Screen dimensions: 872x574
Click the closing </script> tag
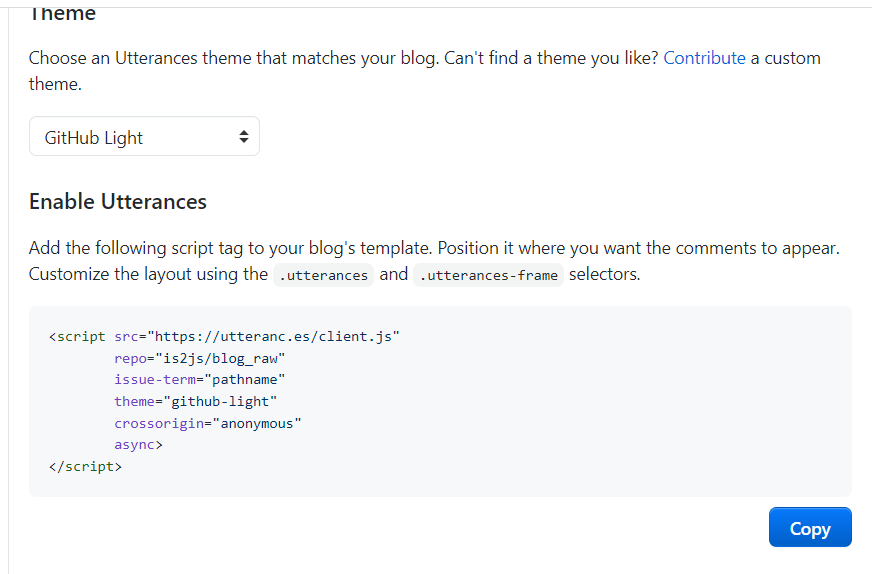pos(85,466)
